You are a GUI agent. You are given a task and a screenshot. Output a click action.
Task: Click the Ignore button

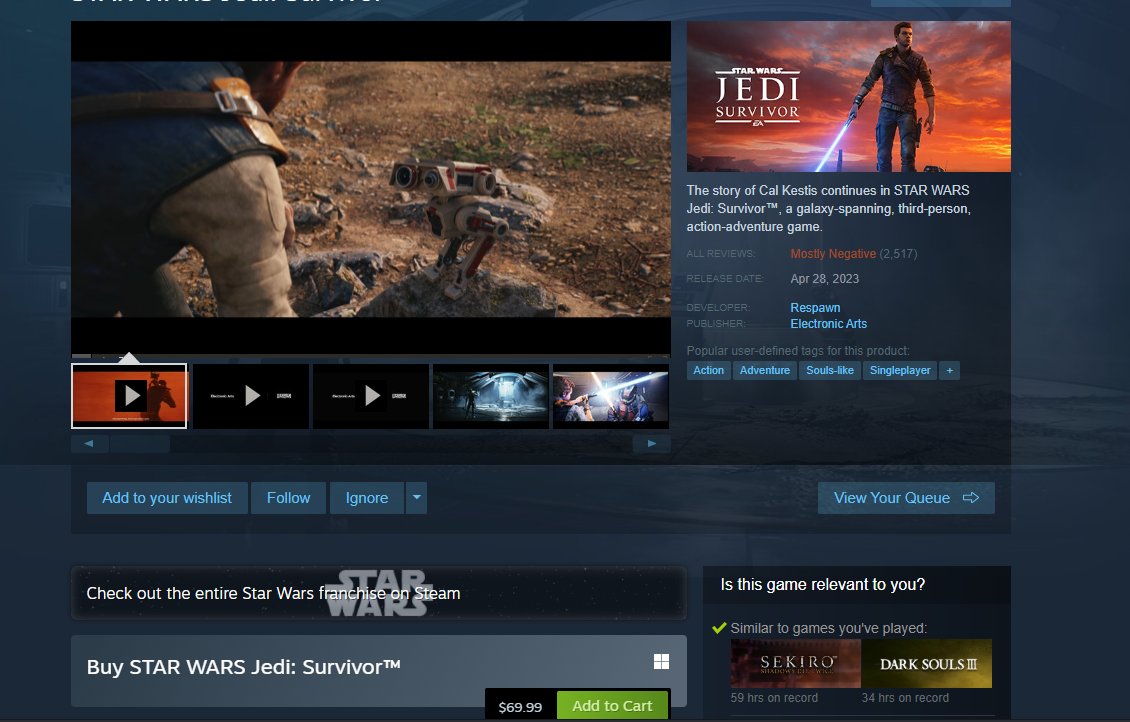click(x=367, y=498)
